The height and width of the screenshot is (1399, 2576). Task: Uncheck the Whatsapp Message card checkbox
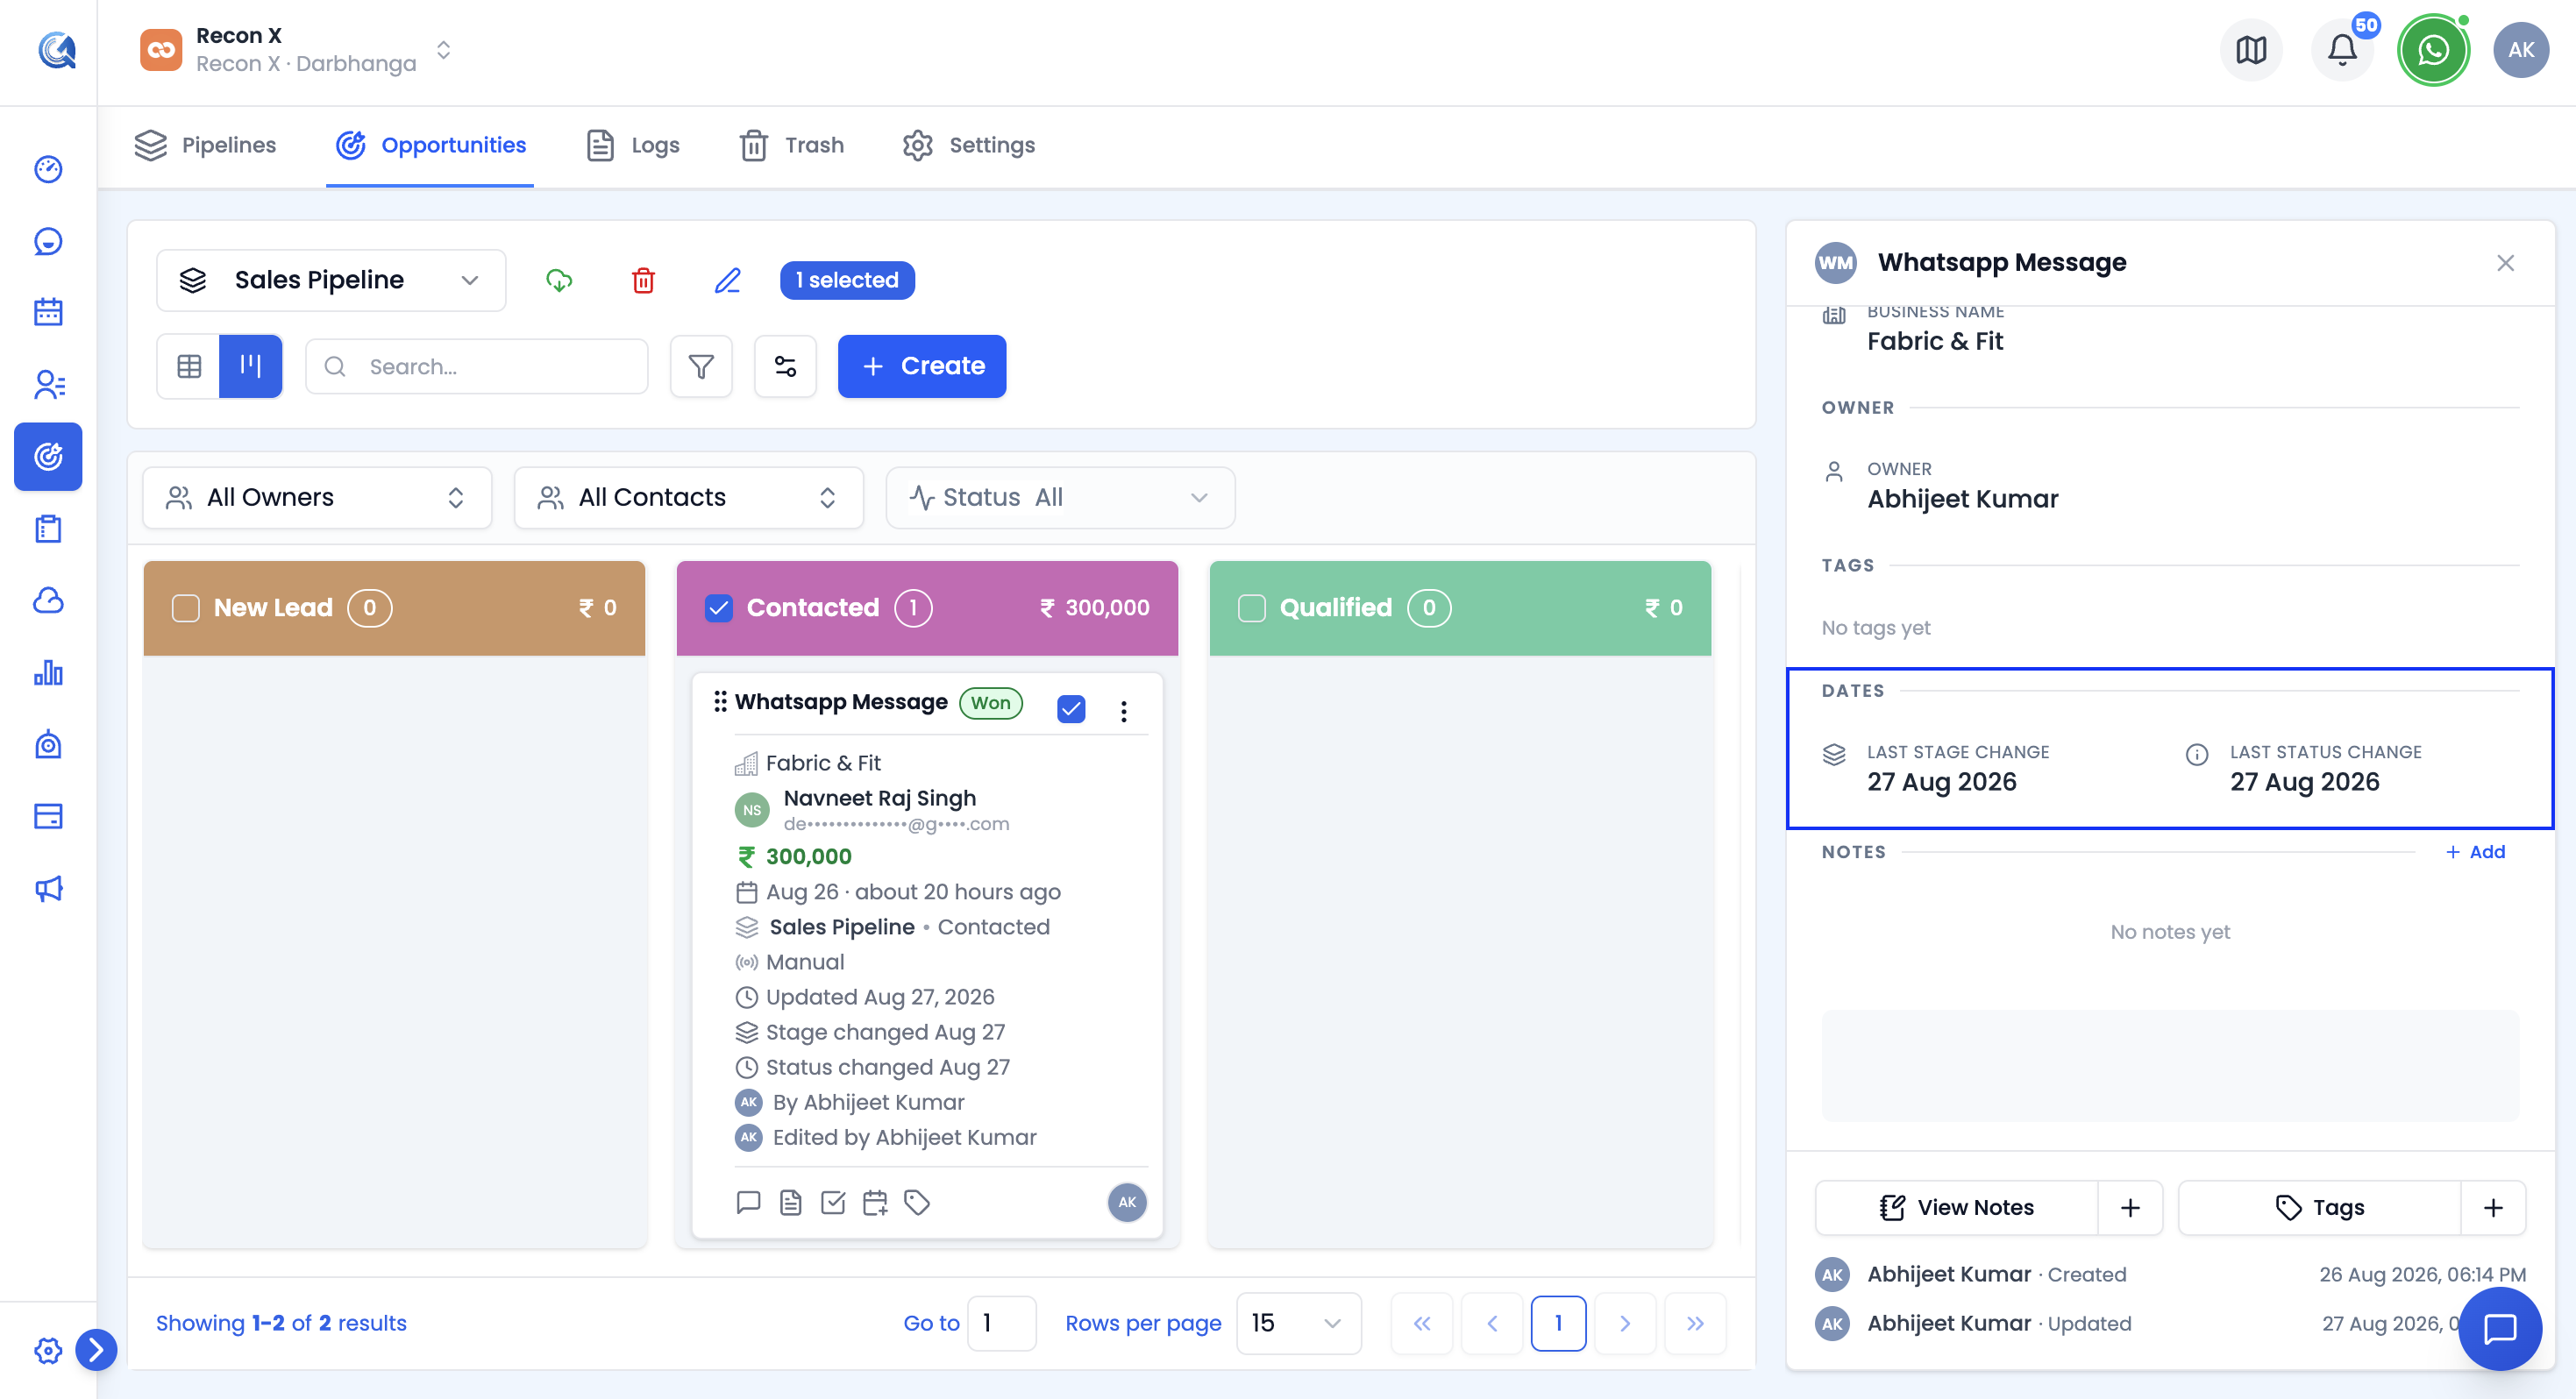click(x=1071, y=709)
